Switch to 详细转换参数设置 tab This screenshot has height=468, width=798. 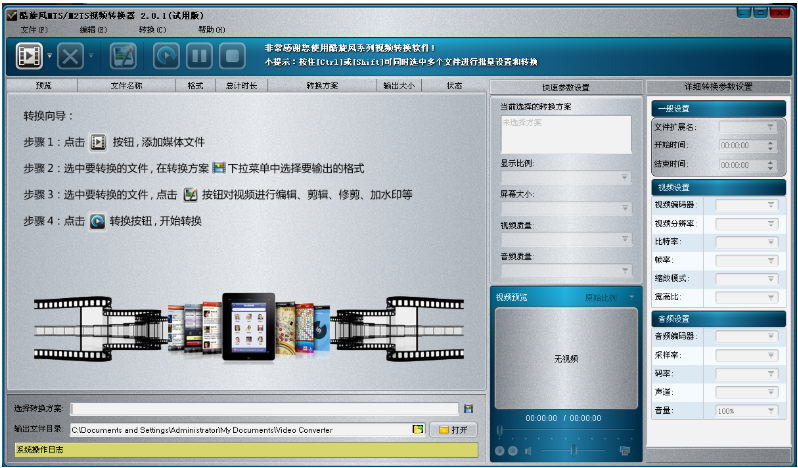tap(718, 86)
